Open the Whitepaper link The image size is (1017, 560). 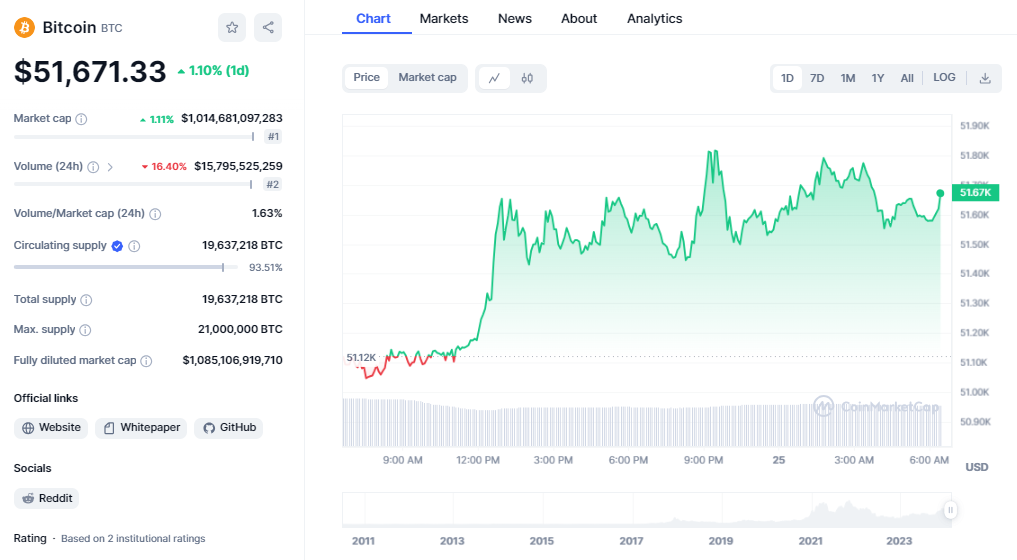141,428
